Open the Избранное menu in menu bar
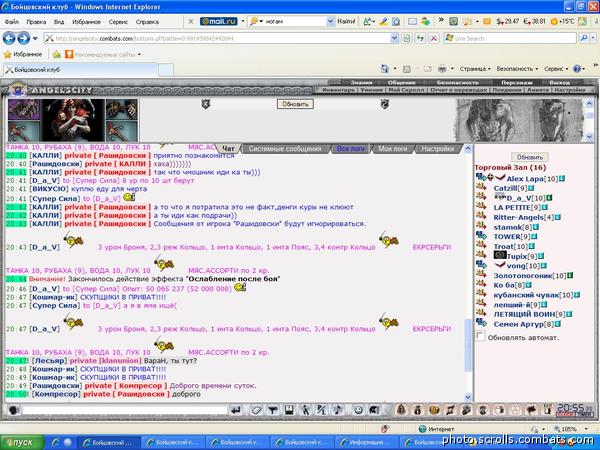This screenshot has width=600, height=450. (86, 22)
